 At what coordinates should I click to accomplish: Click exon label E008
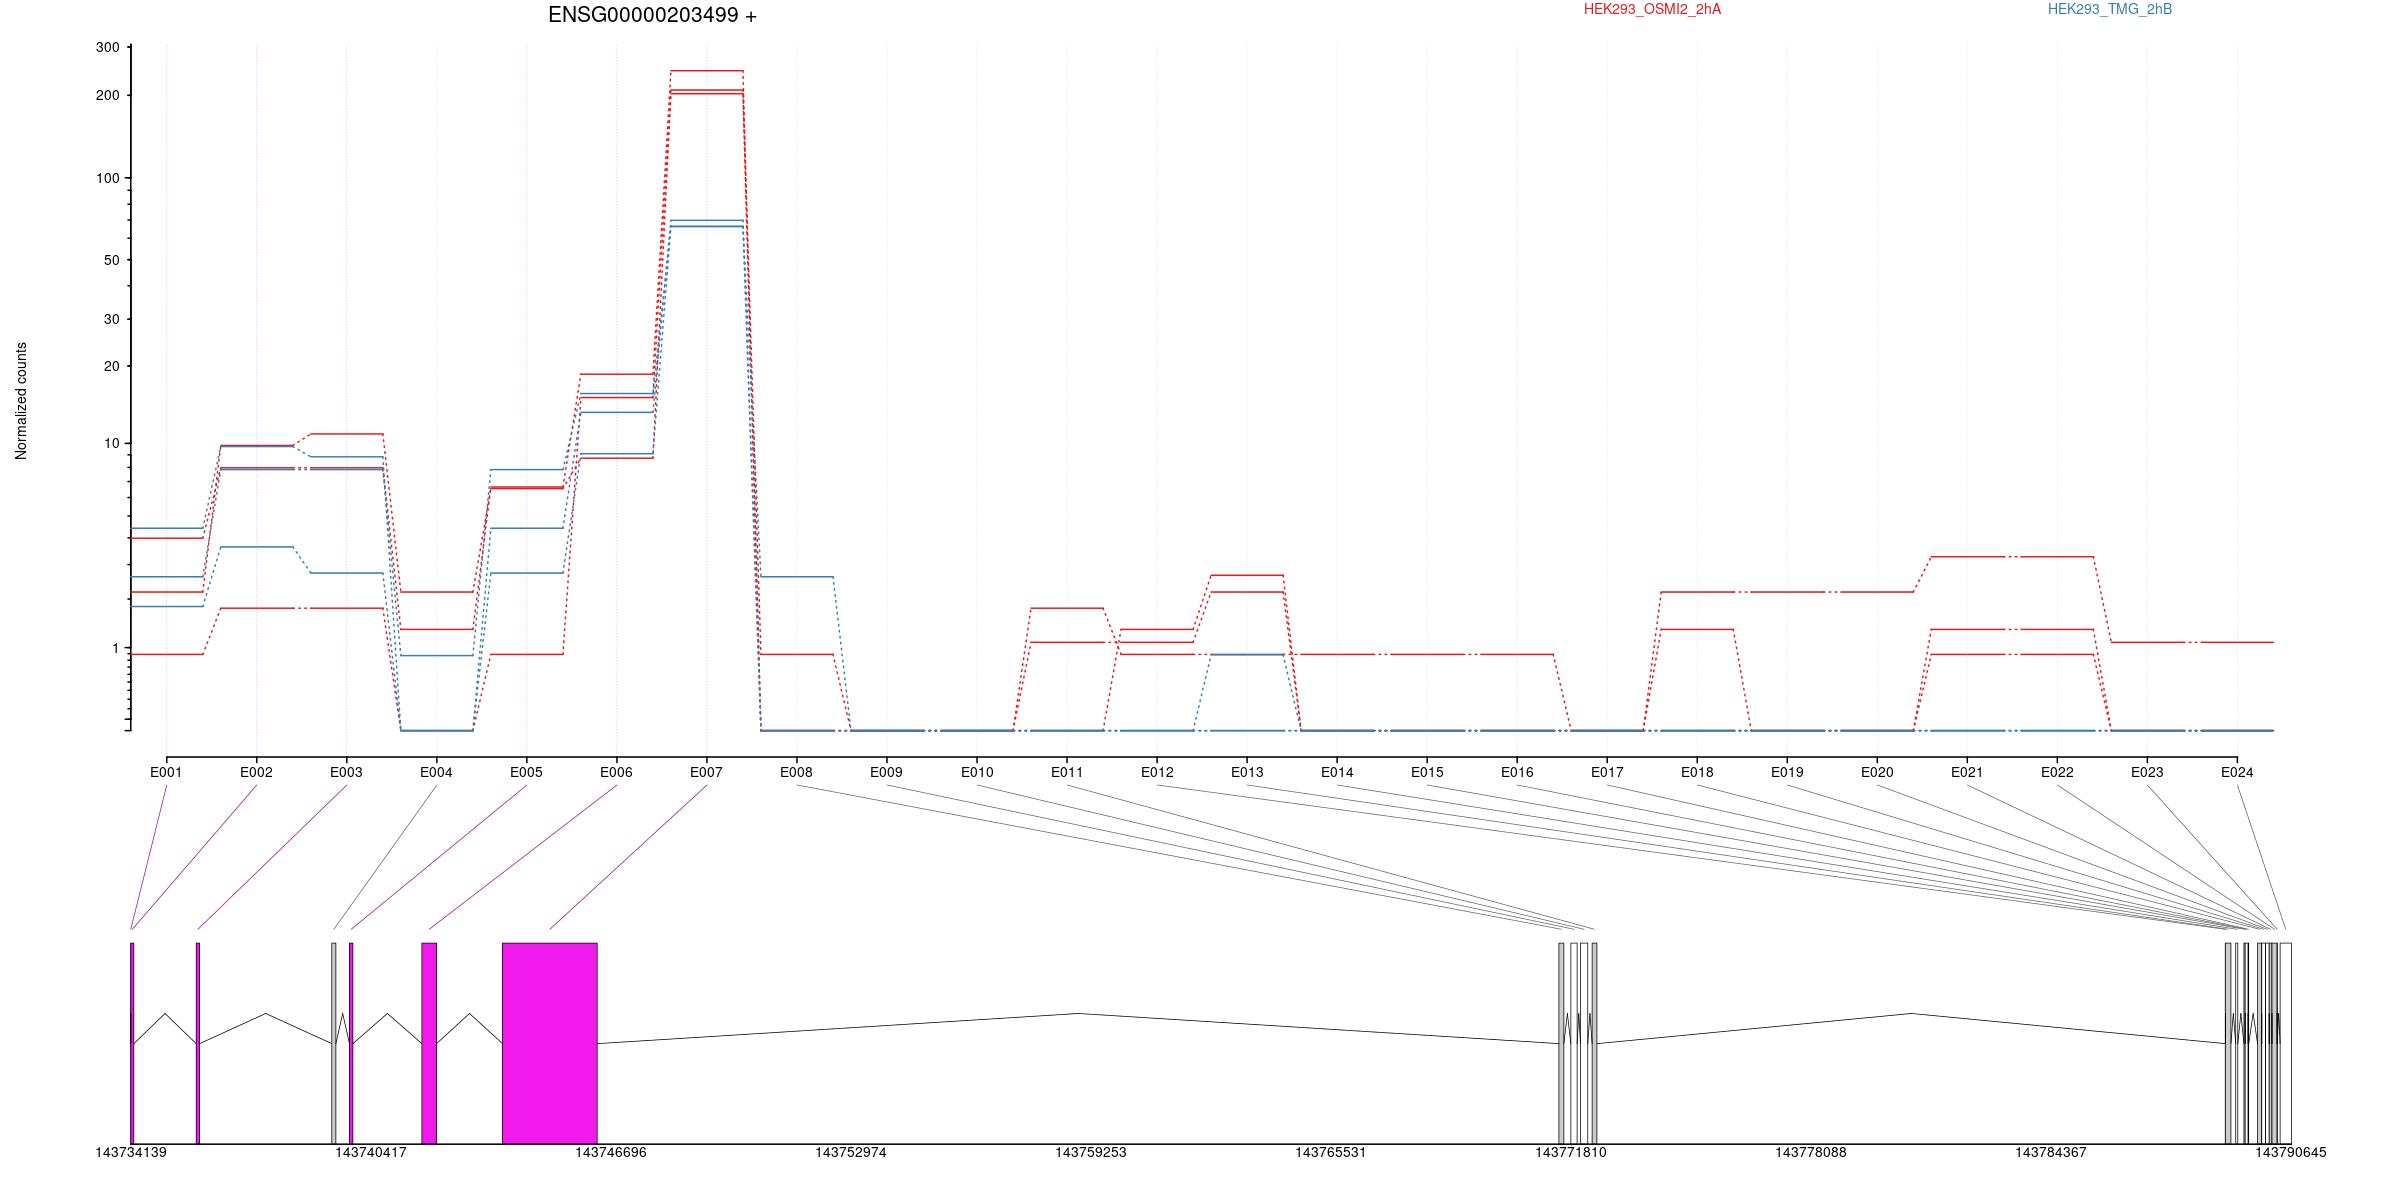tap(796, 772)
